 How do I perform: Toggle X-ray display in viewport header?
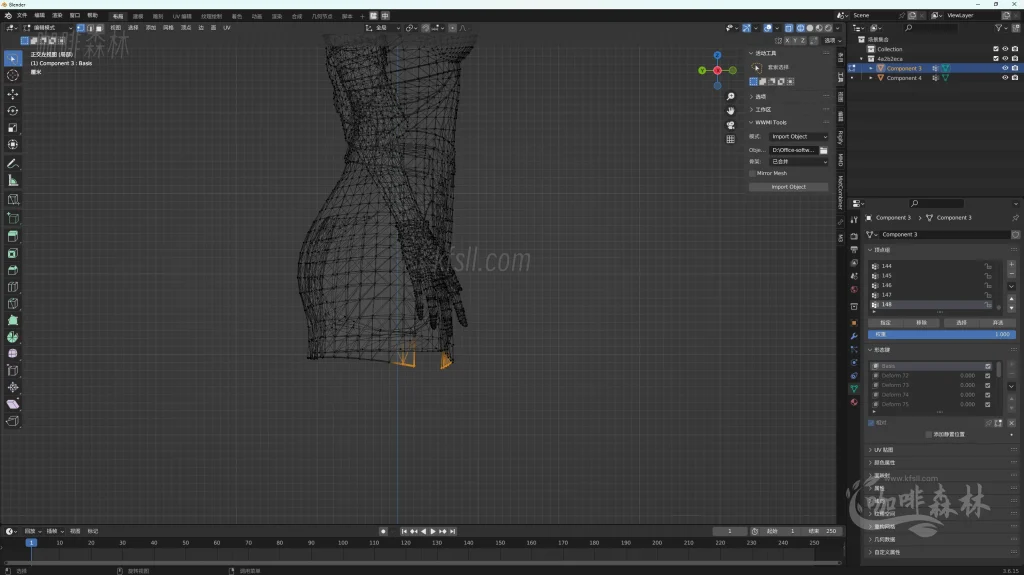788,28
